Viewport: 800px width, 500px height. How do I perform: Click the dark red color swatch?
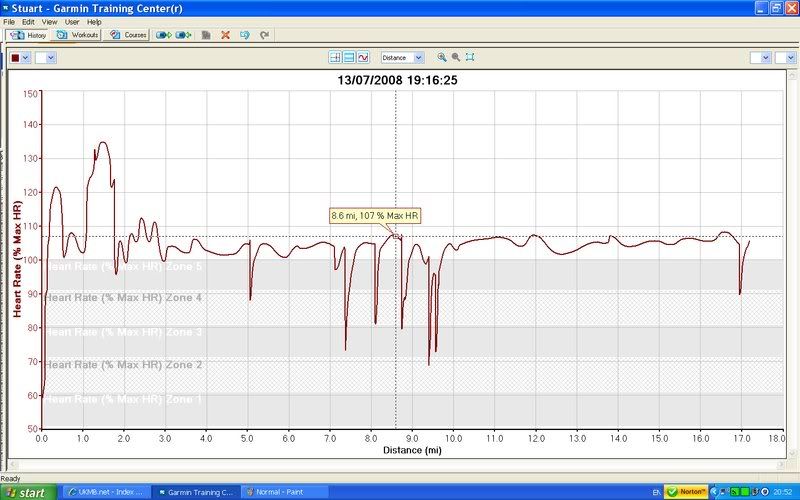point(15,58)
